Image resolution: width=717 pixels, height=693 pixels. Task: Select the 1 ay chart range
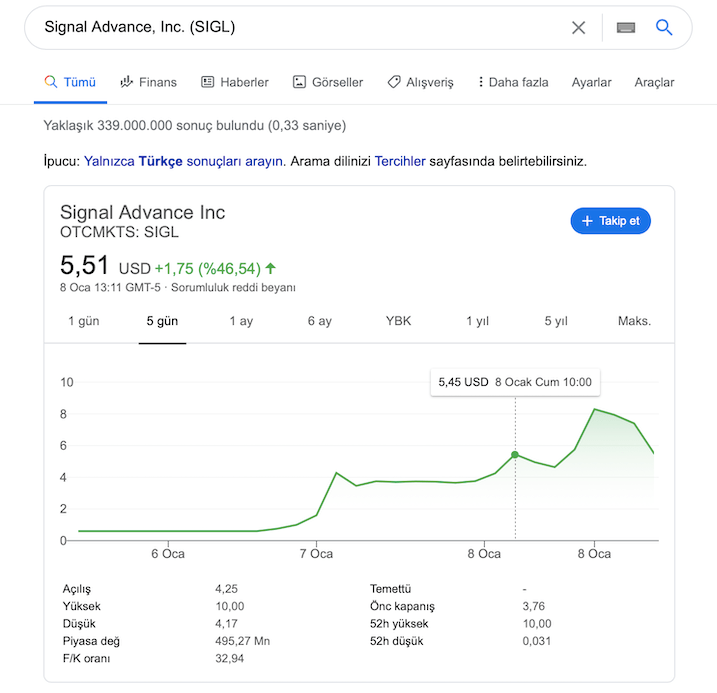coord(241,321)
